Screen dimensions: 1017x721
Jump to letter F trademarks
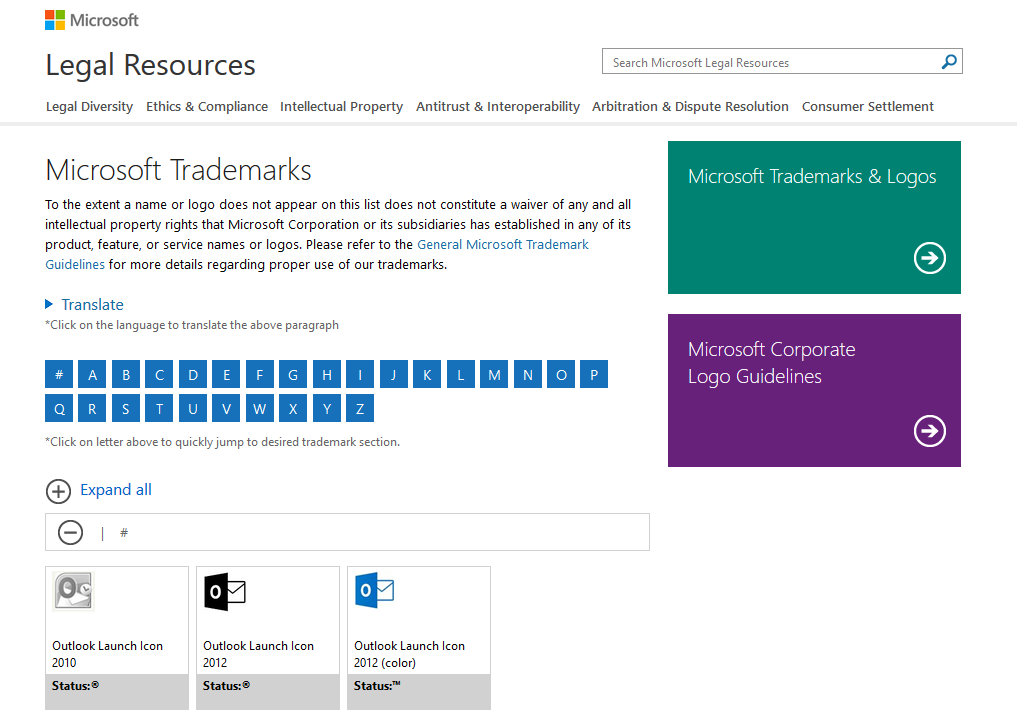[259, 374]
